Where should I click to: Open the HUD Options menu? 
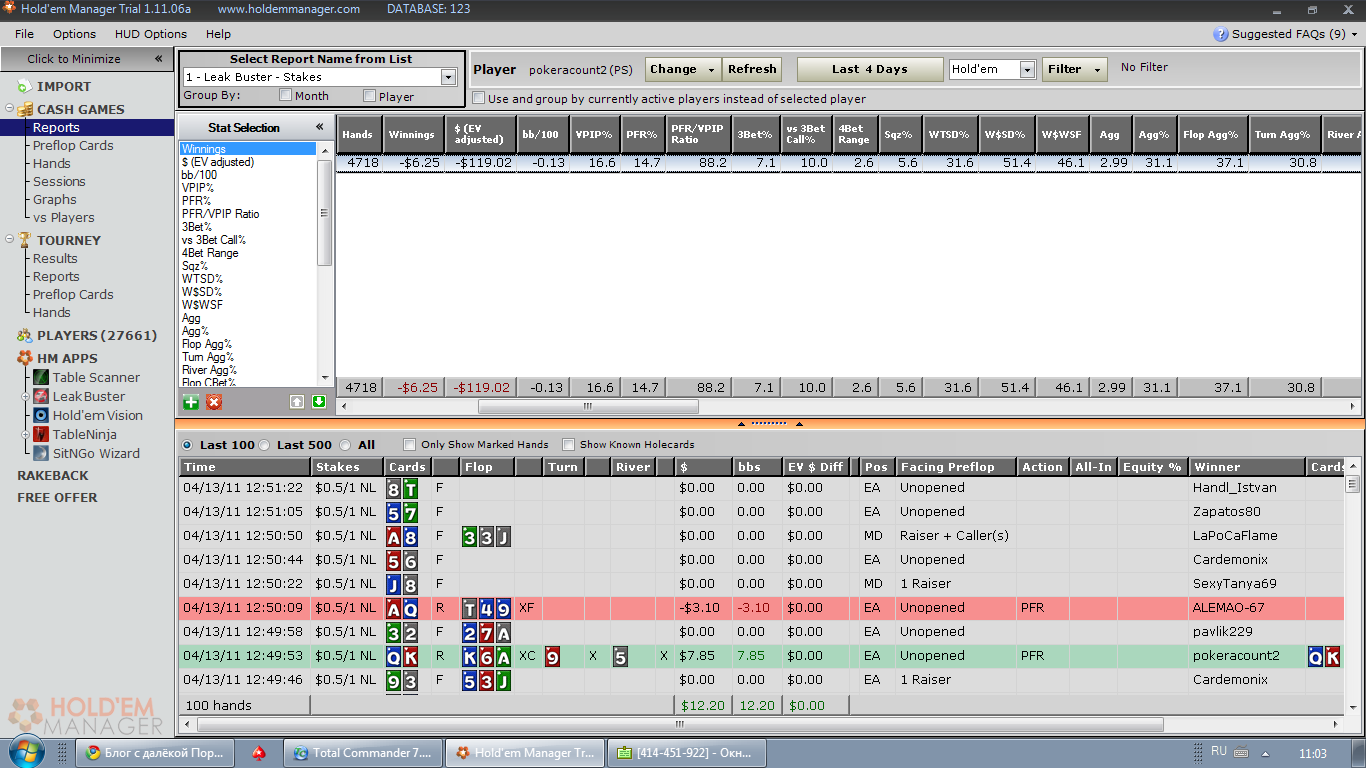pos(151,34)
